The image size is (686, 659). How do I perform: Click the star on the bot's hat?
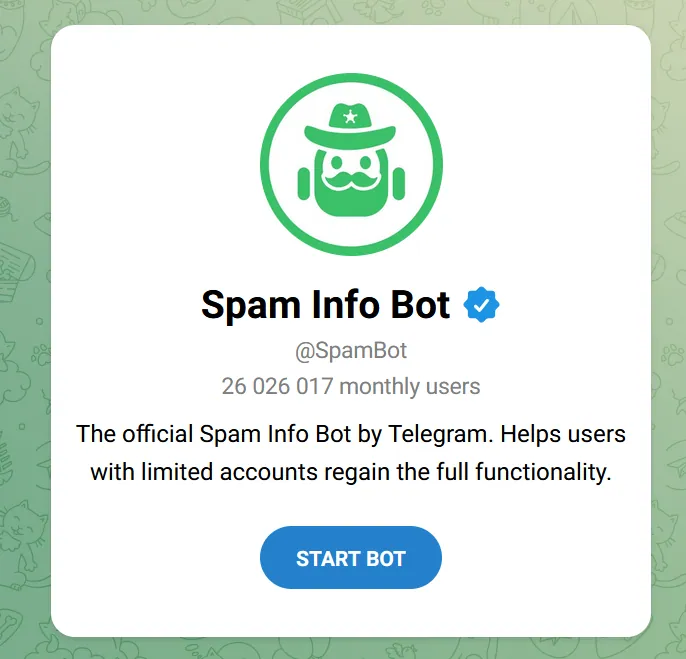tap(350, 118)
